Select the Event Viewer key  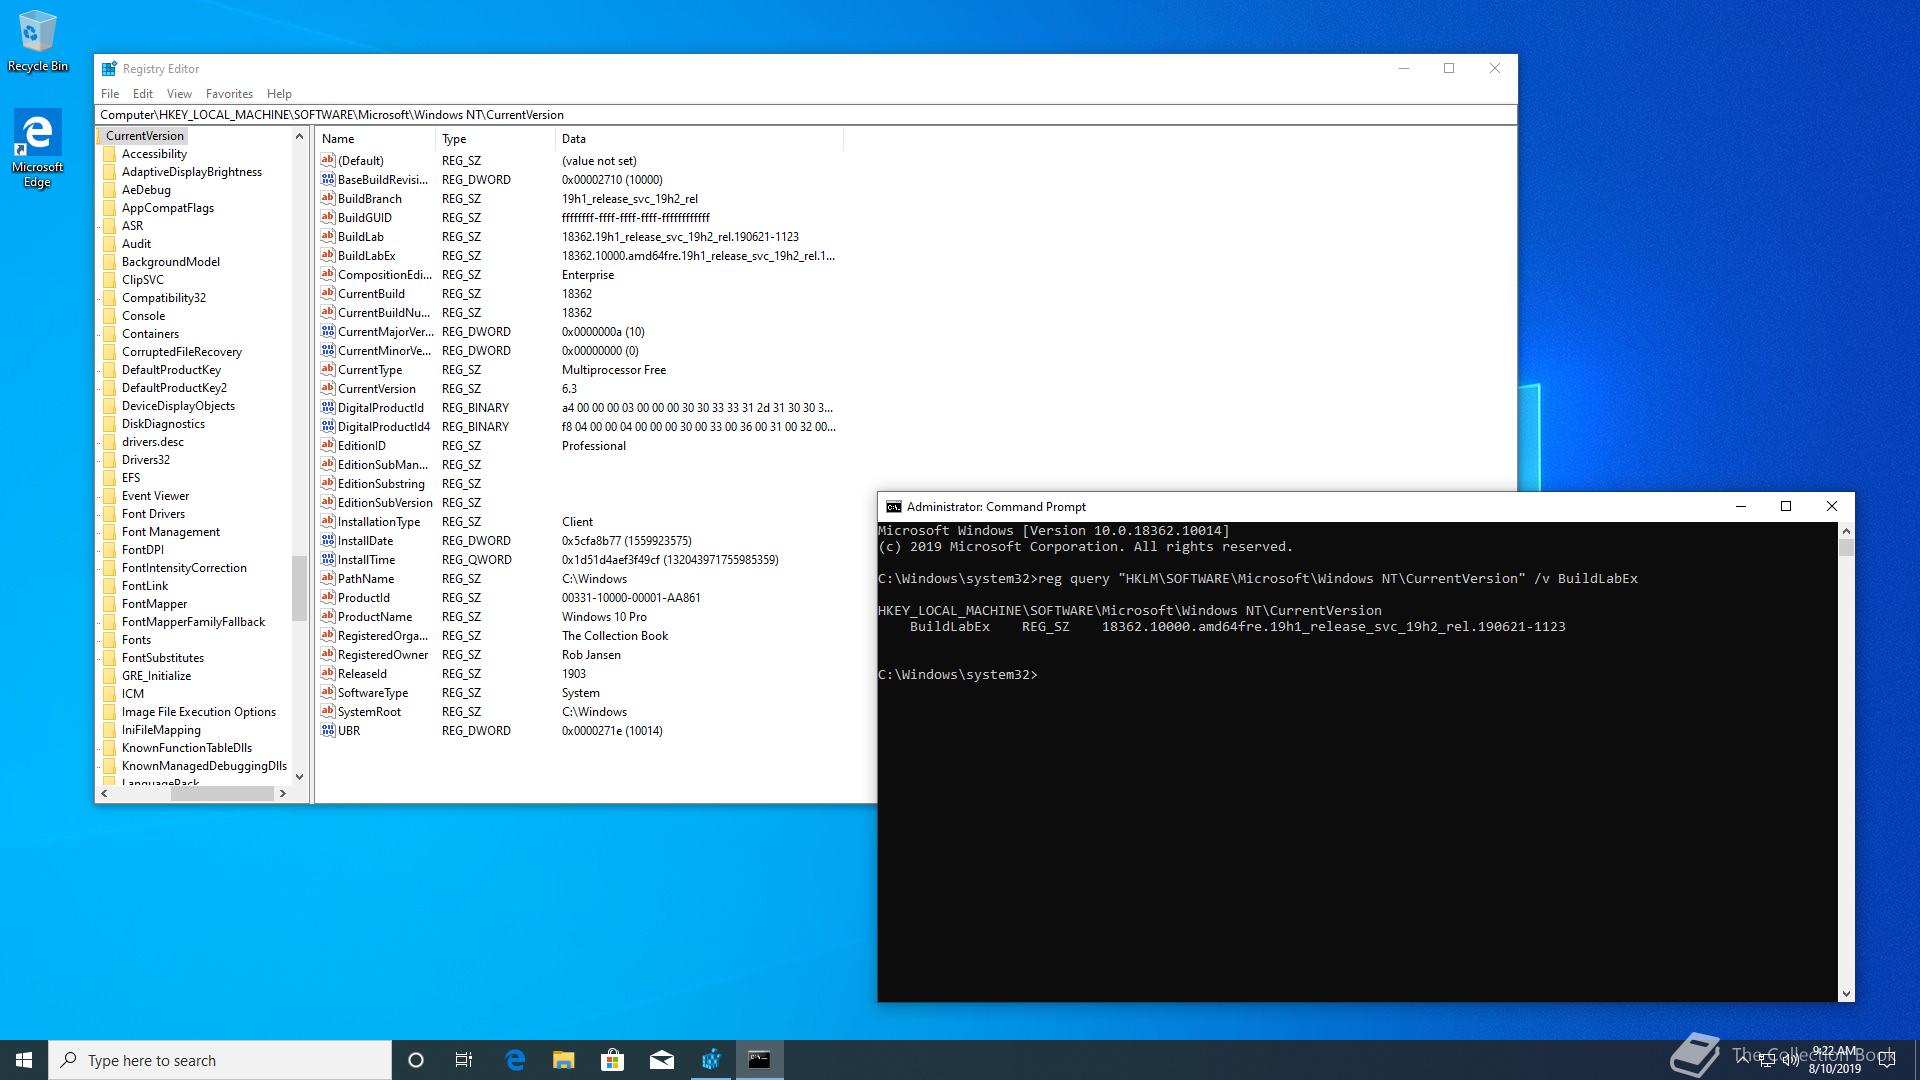click(x=155, y=496)
